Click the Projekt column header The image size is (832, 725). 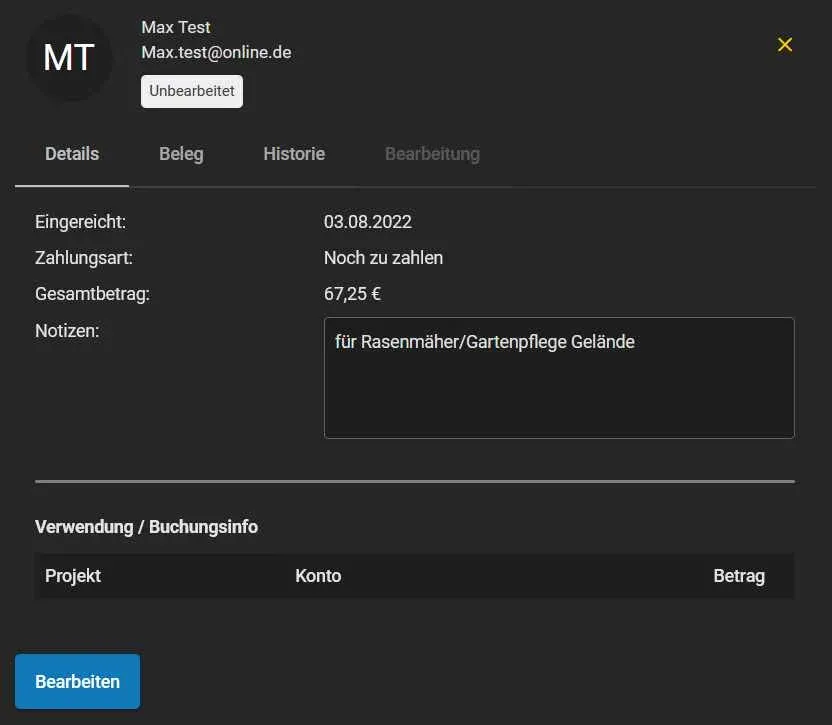(x=73, y=576)
